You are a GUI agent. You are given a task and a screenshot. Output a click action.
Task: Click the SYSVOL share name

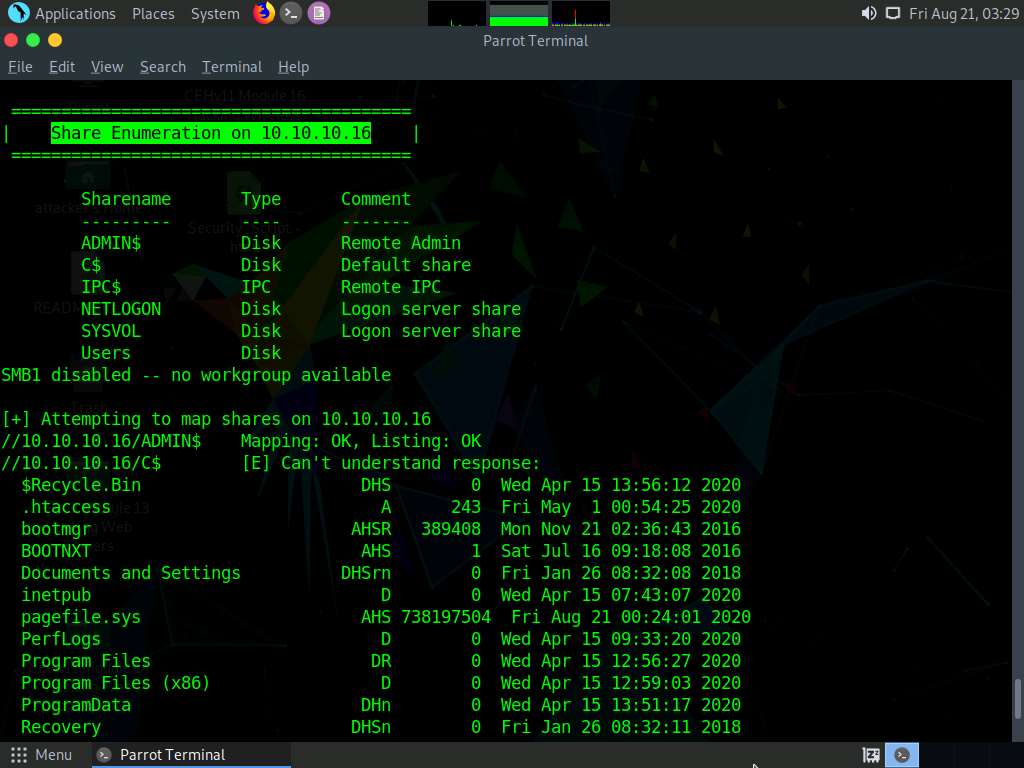tap(110, 331)
